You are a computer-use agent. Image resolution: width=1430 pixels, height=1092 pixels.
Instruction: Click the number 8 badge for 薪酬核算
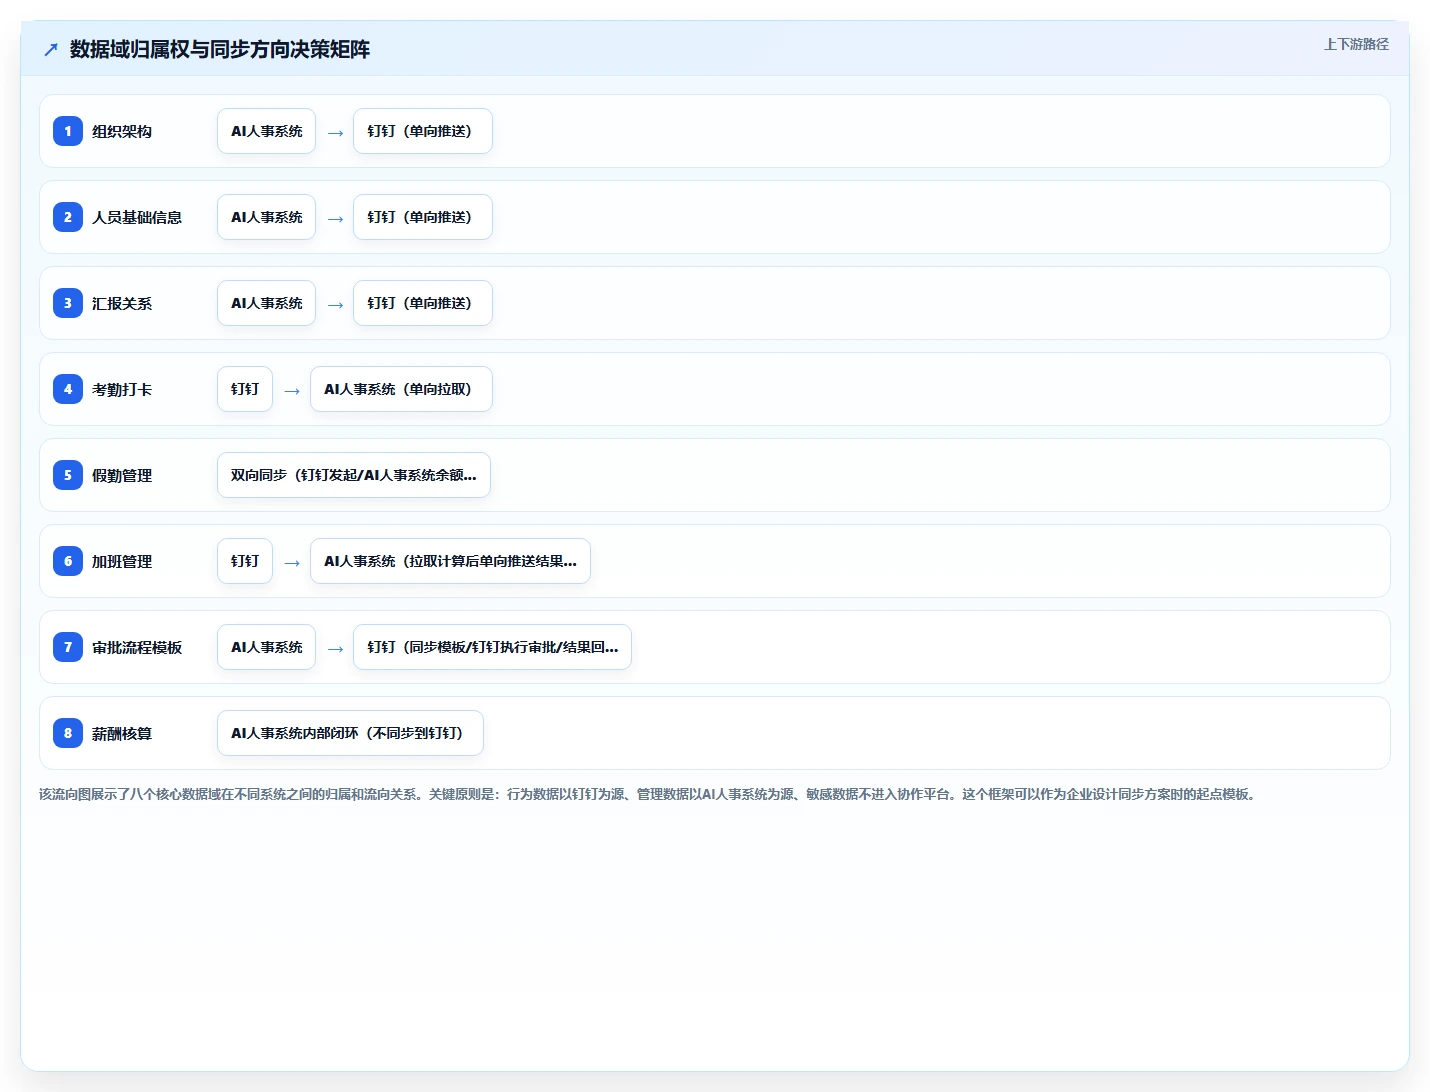pyautogui.click(x=68, y=733)
